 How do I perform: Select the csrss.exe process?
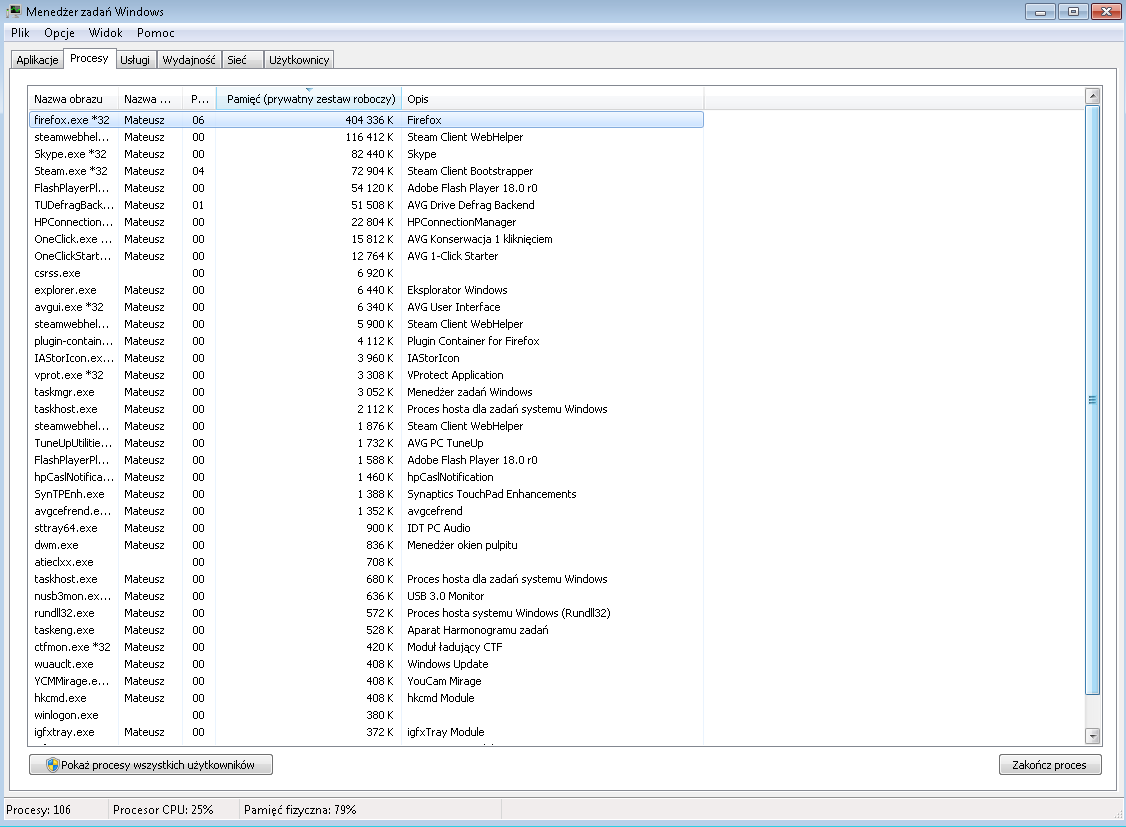(x=366, y=273)
